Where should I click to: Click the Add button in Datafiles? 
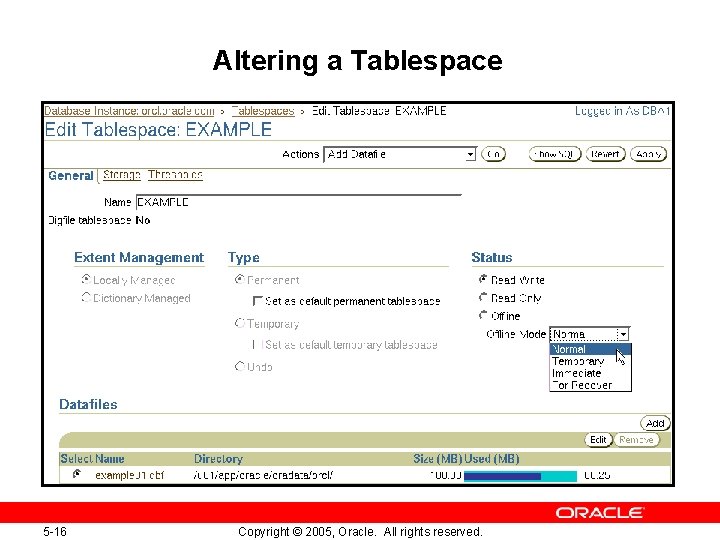click(x=655, y=423)
